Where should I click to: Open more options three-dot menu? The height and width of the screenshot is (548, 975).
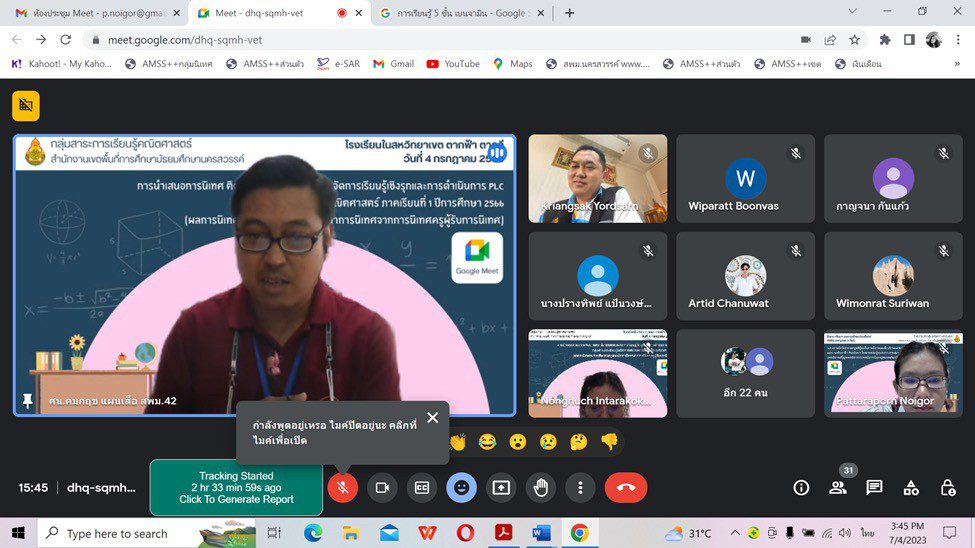[580, 488]
